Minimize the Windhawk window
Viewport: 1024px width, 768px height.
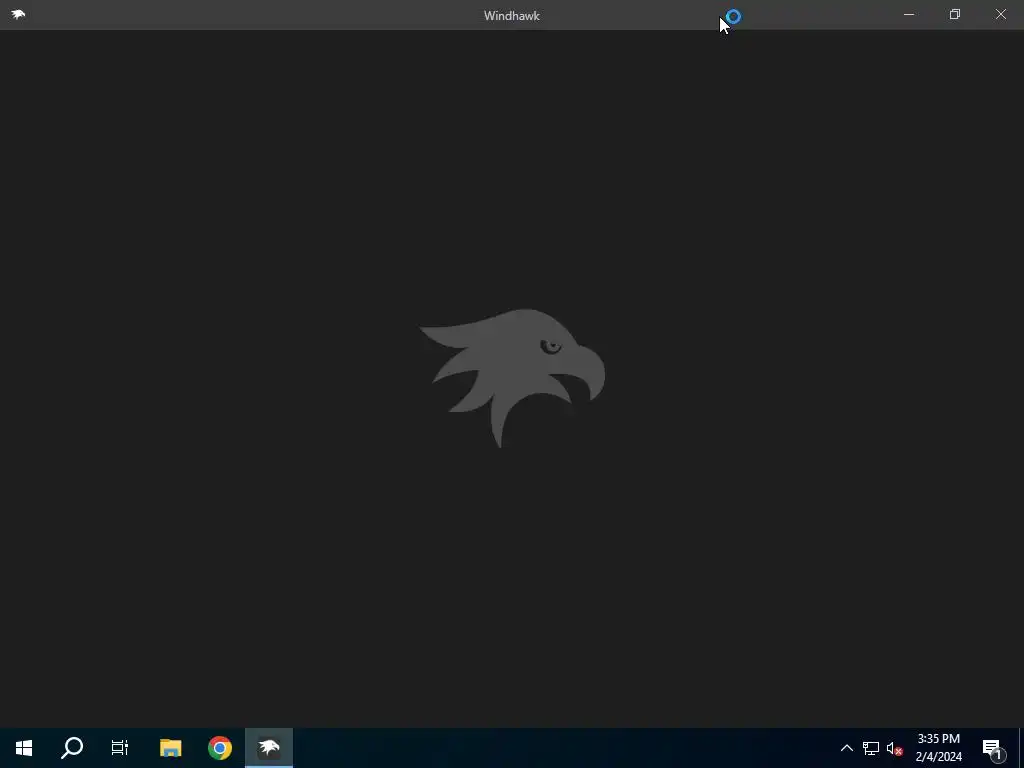[908, 14]
